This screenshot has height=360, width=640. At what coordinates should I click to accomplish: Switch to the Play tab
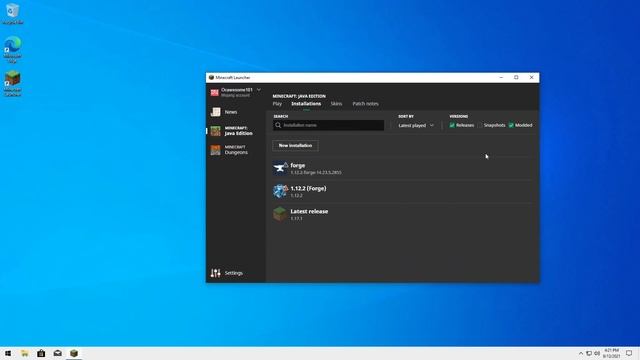click(x=277, y=104)
